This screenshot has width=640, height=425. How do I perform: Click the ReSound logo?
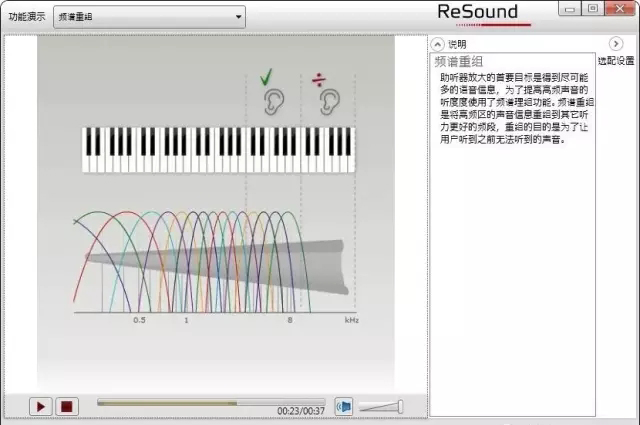coord(479,13)
